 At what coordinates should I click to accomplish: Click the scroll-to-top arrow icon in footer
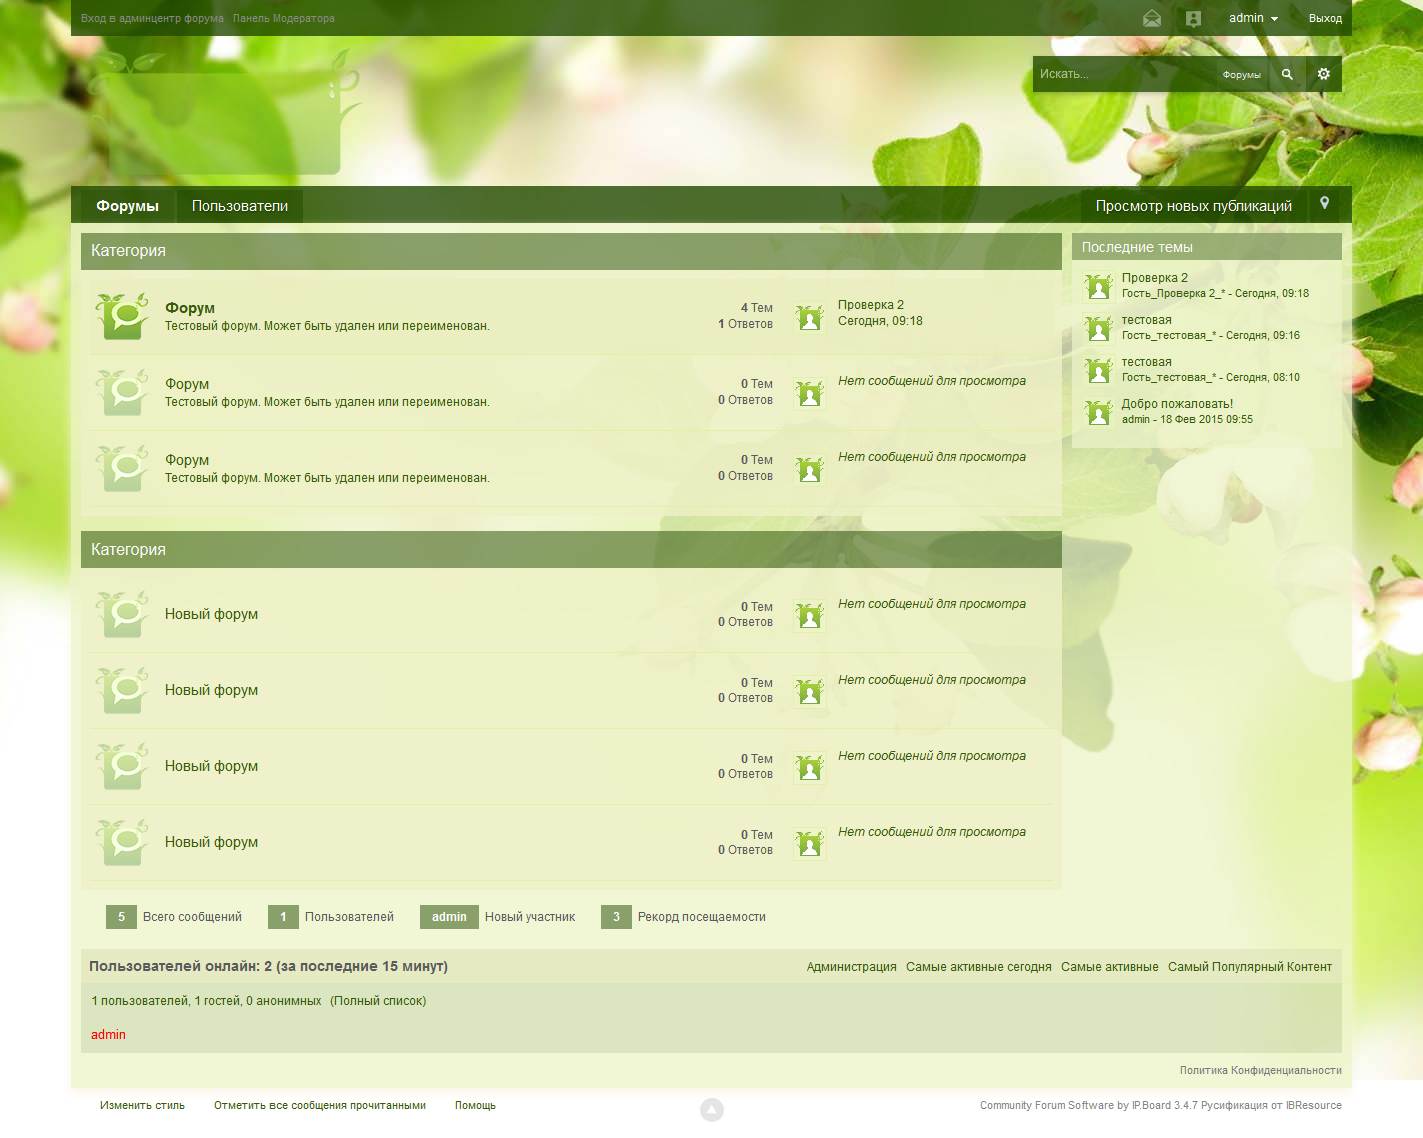tap(711, 1109)
